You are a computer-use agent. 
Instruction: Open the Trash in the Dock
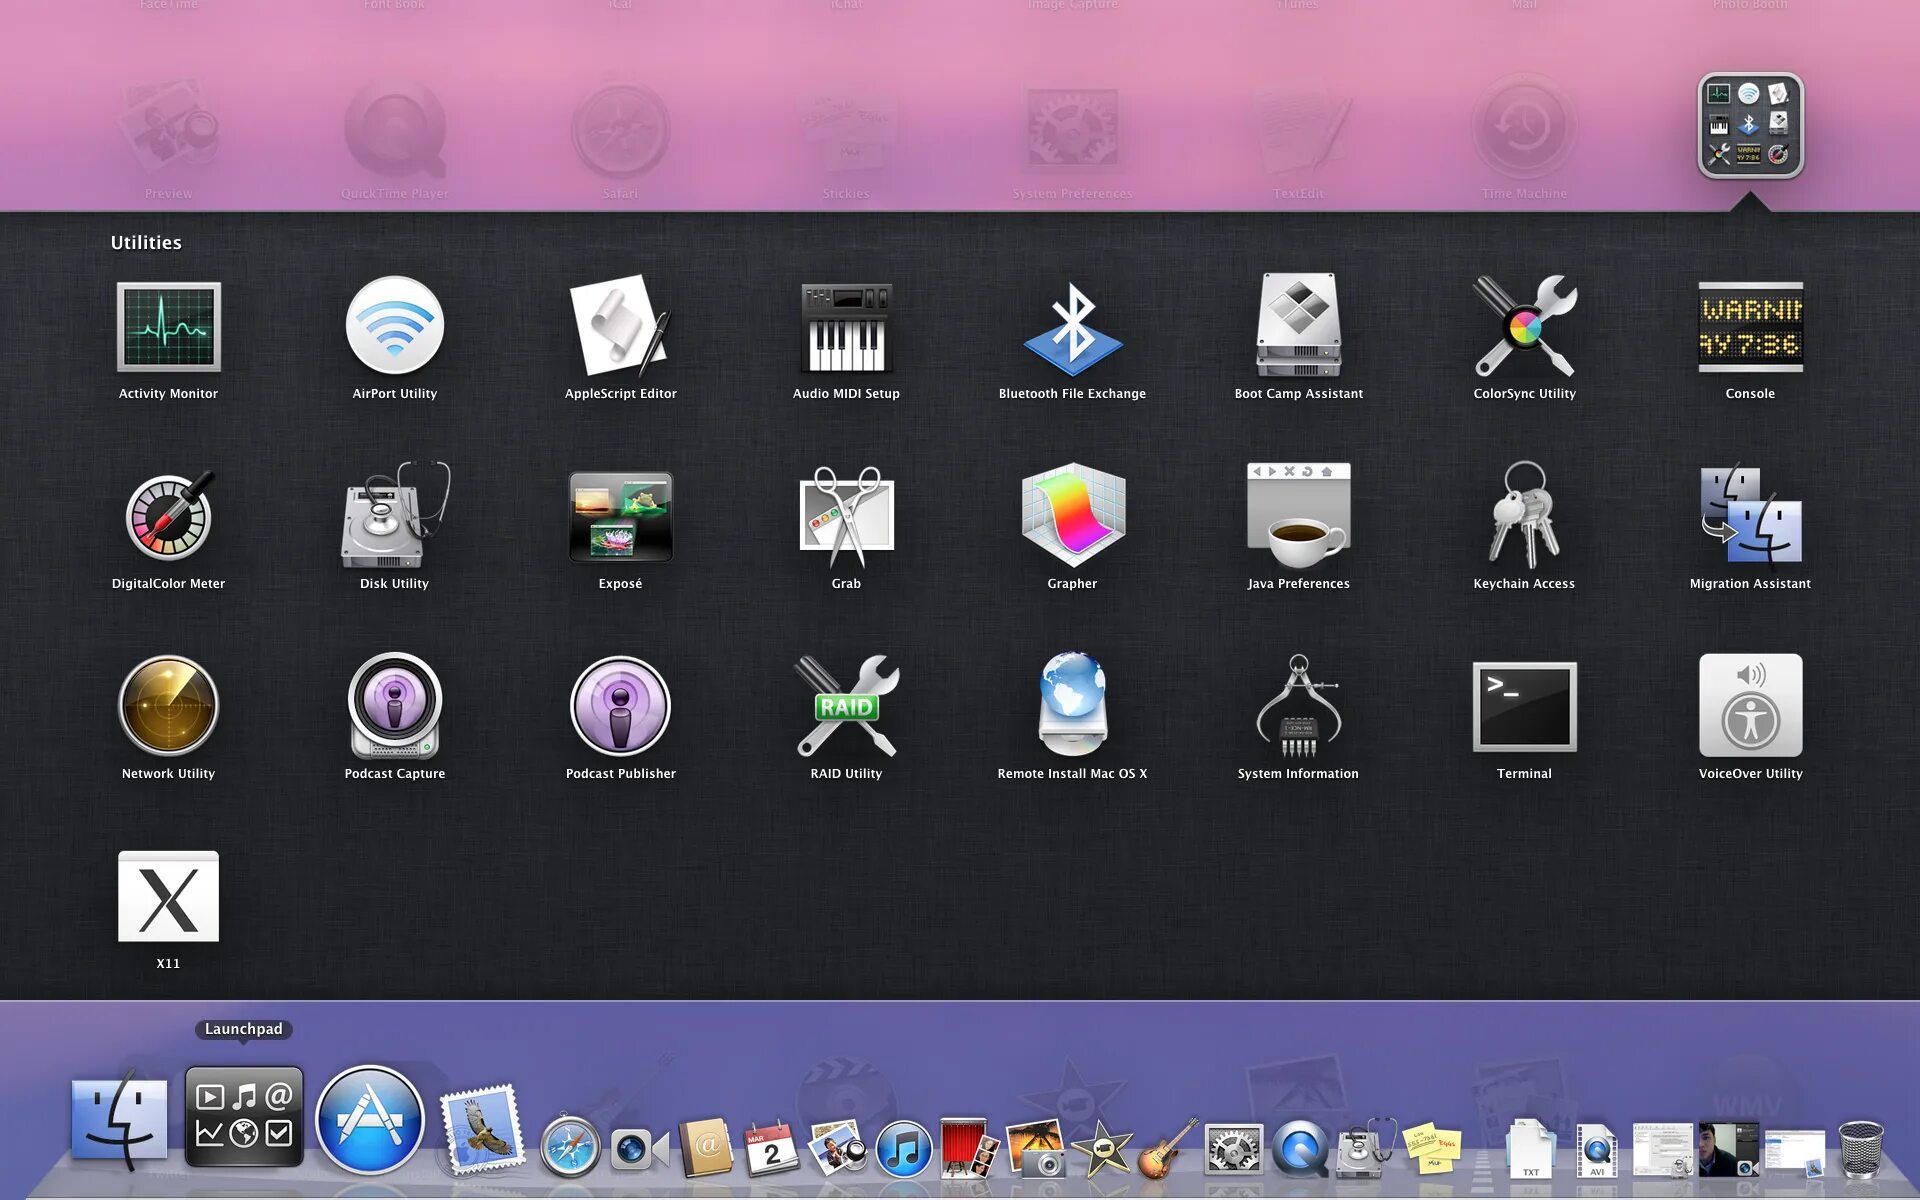pyautogui.click(x=1860, y=1148)
